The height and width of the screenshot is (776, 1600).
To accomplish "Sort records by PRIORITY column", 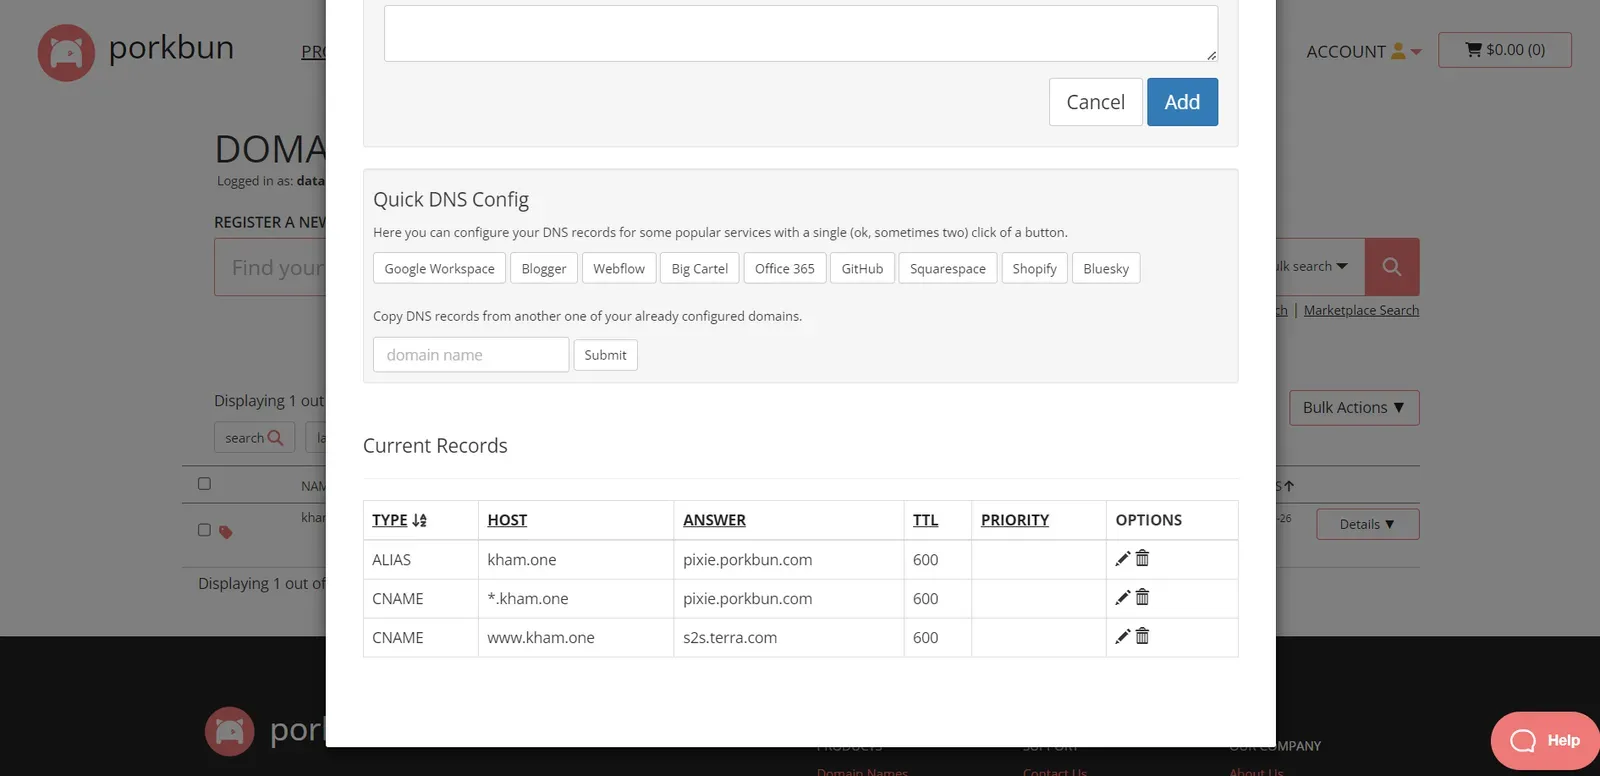I will [x=1015, y=520].
